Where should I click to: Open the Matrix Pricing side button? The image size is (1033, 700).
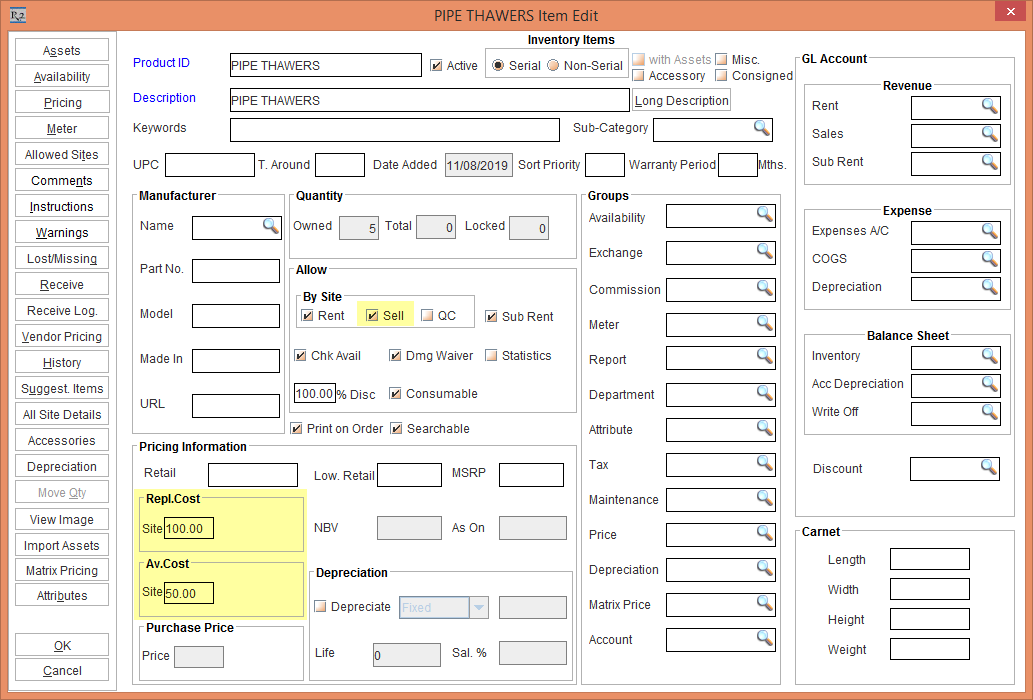[62, 570]
